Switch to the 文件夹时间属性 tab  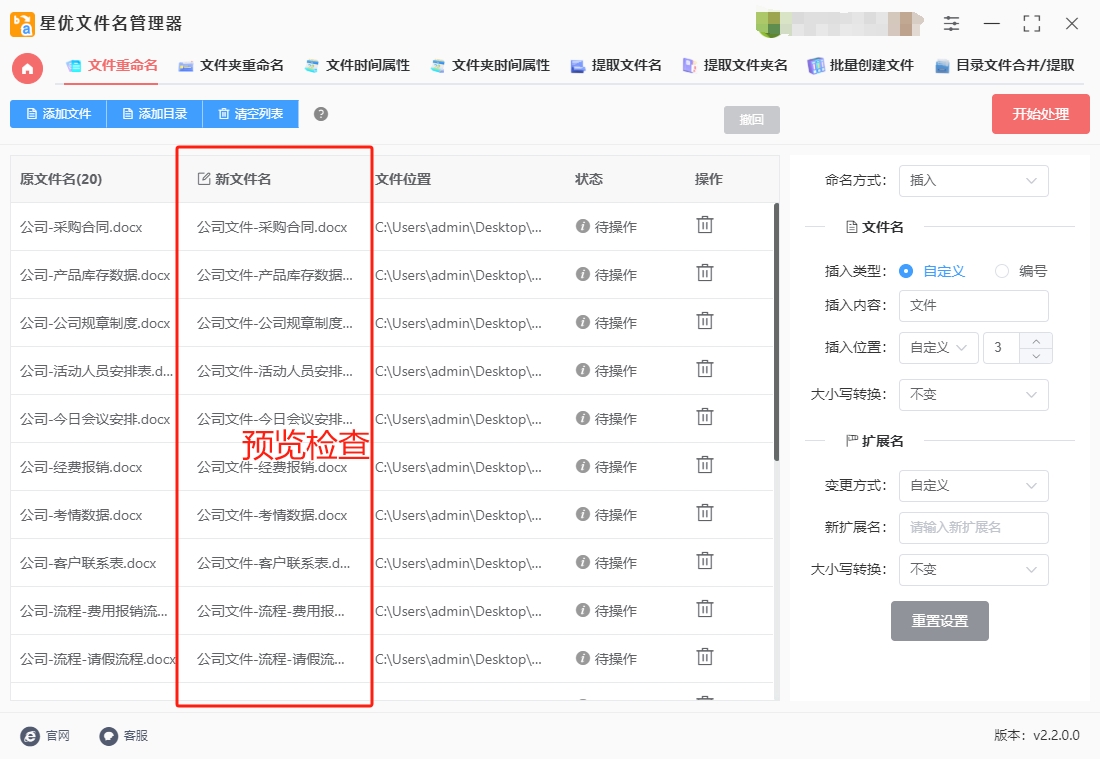[x=490, y=66]
